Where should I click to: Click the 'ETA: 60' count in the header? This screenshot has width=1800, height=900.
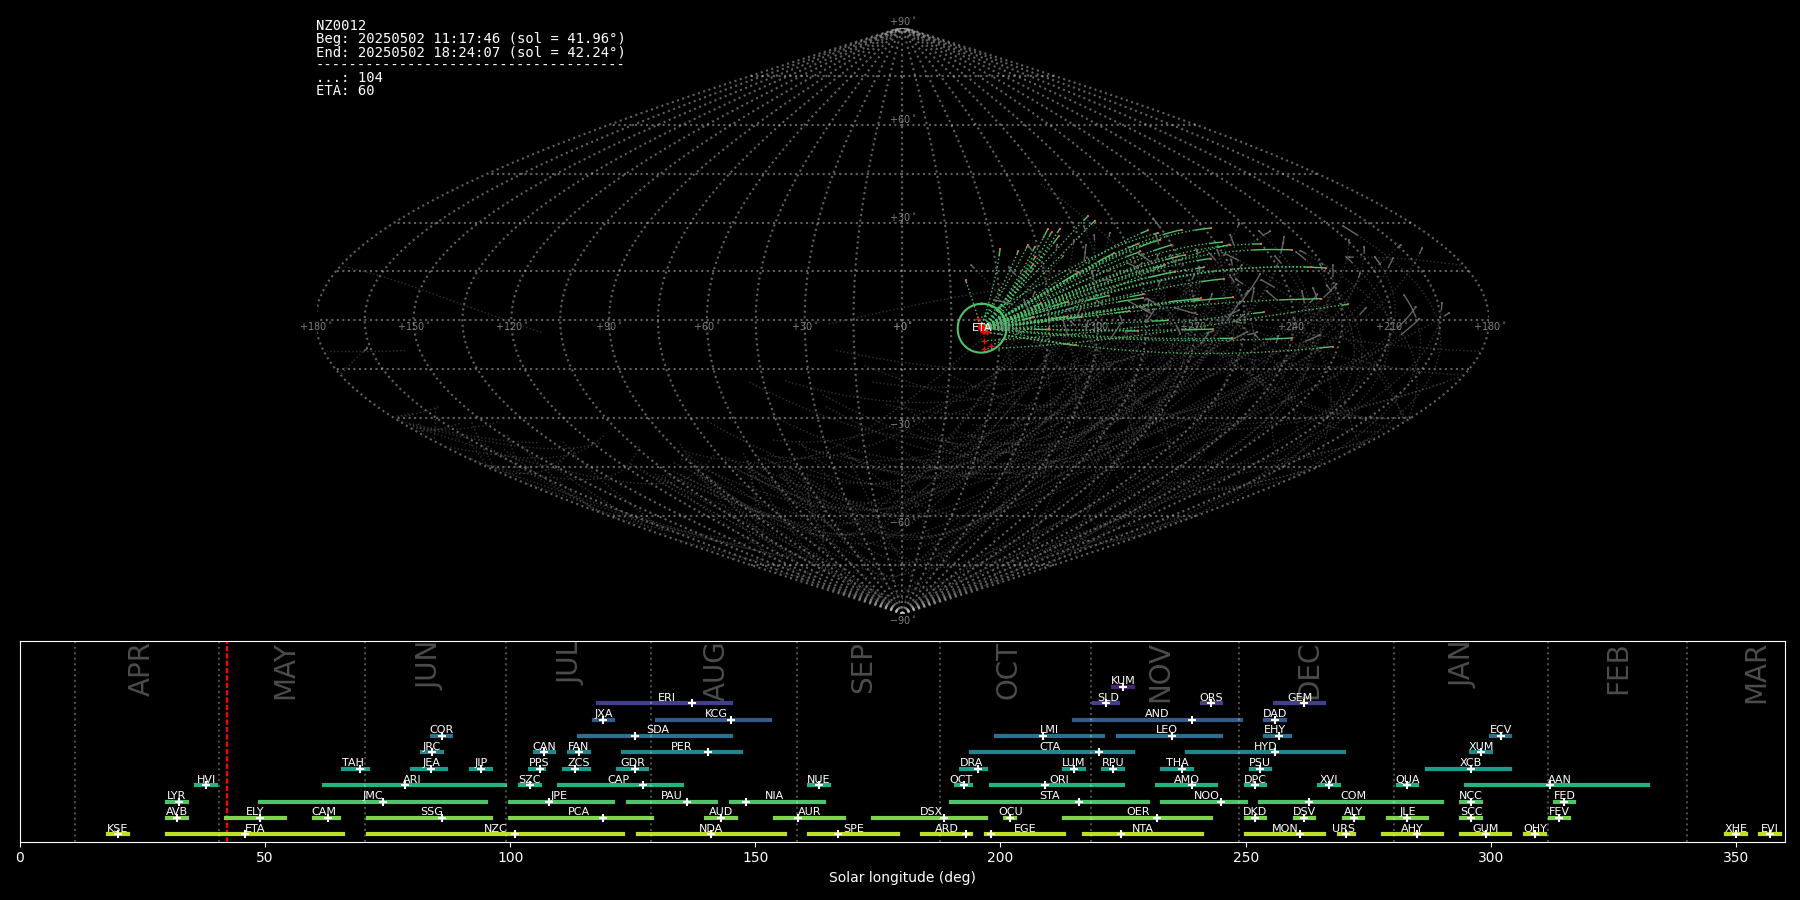pyautogui.click(x=345, y=91)
